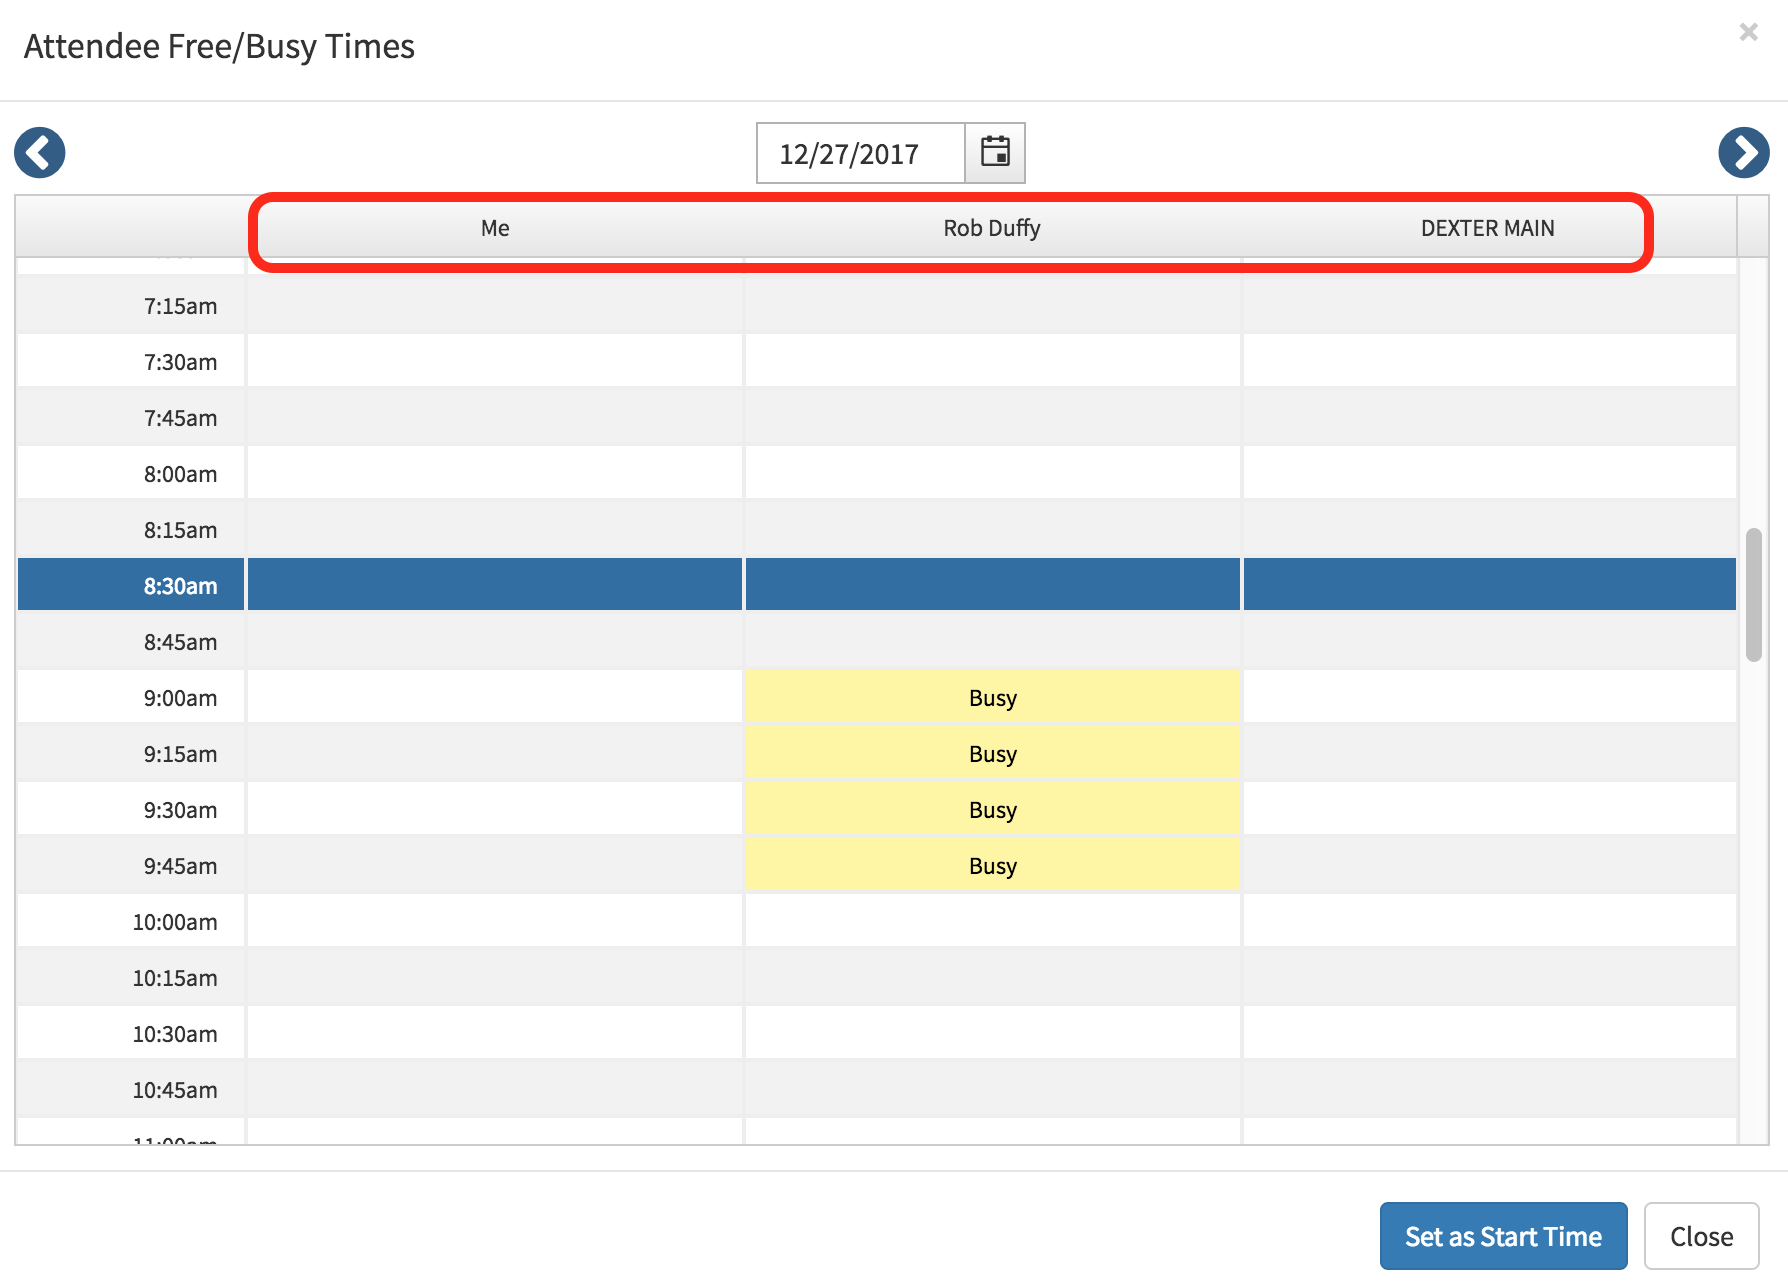The width and height of the screenshot is (1788, 1282).
Task: Select the DEXTER MAIN column header
Action: tap(1487, 228)
